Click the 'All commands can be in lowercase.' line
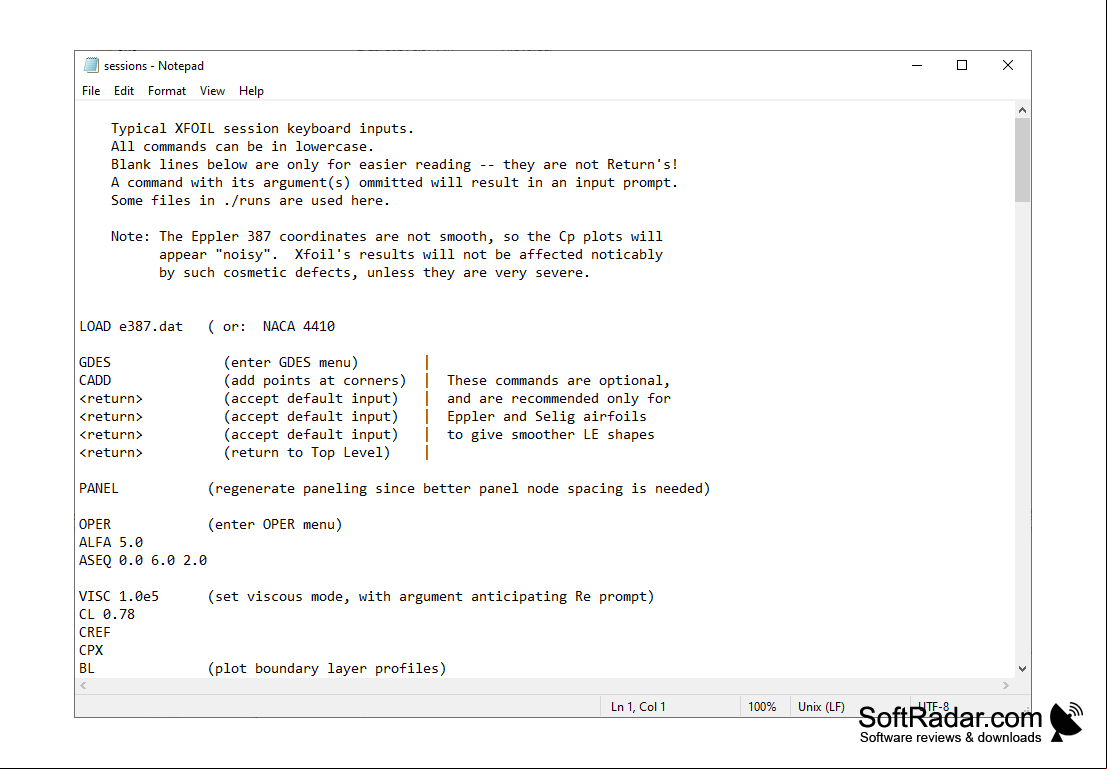 pos(242,147)
